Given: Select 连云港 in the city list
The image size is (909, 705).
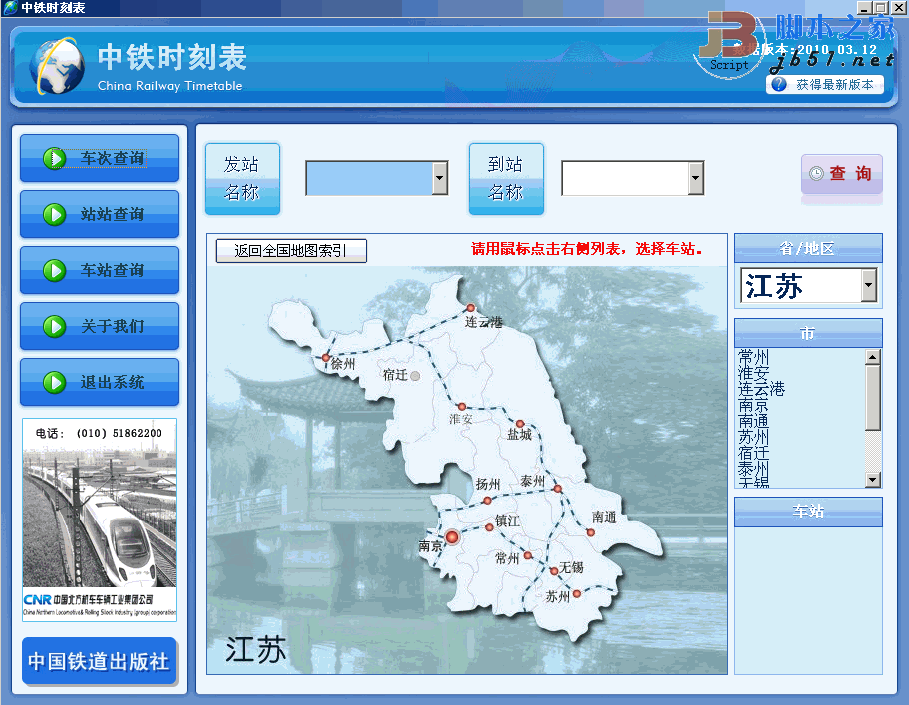Looking at the screenshot, I should pos(761,389).
